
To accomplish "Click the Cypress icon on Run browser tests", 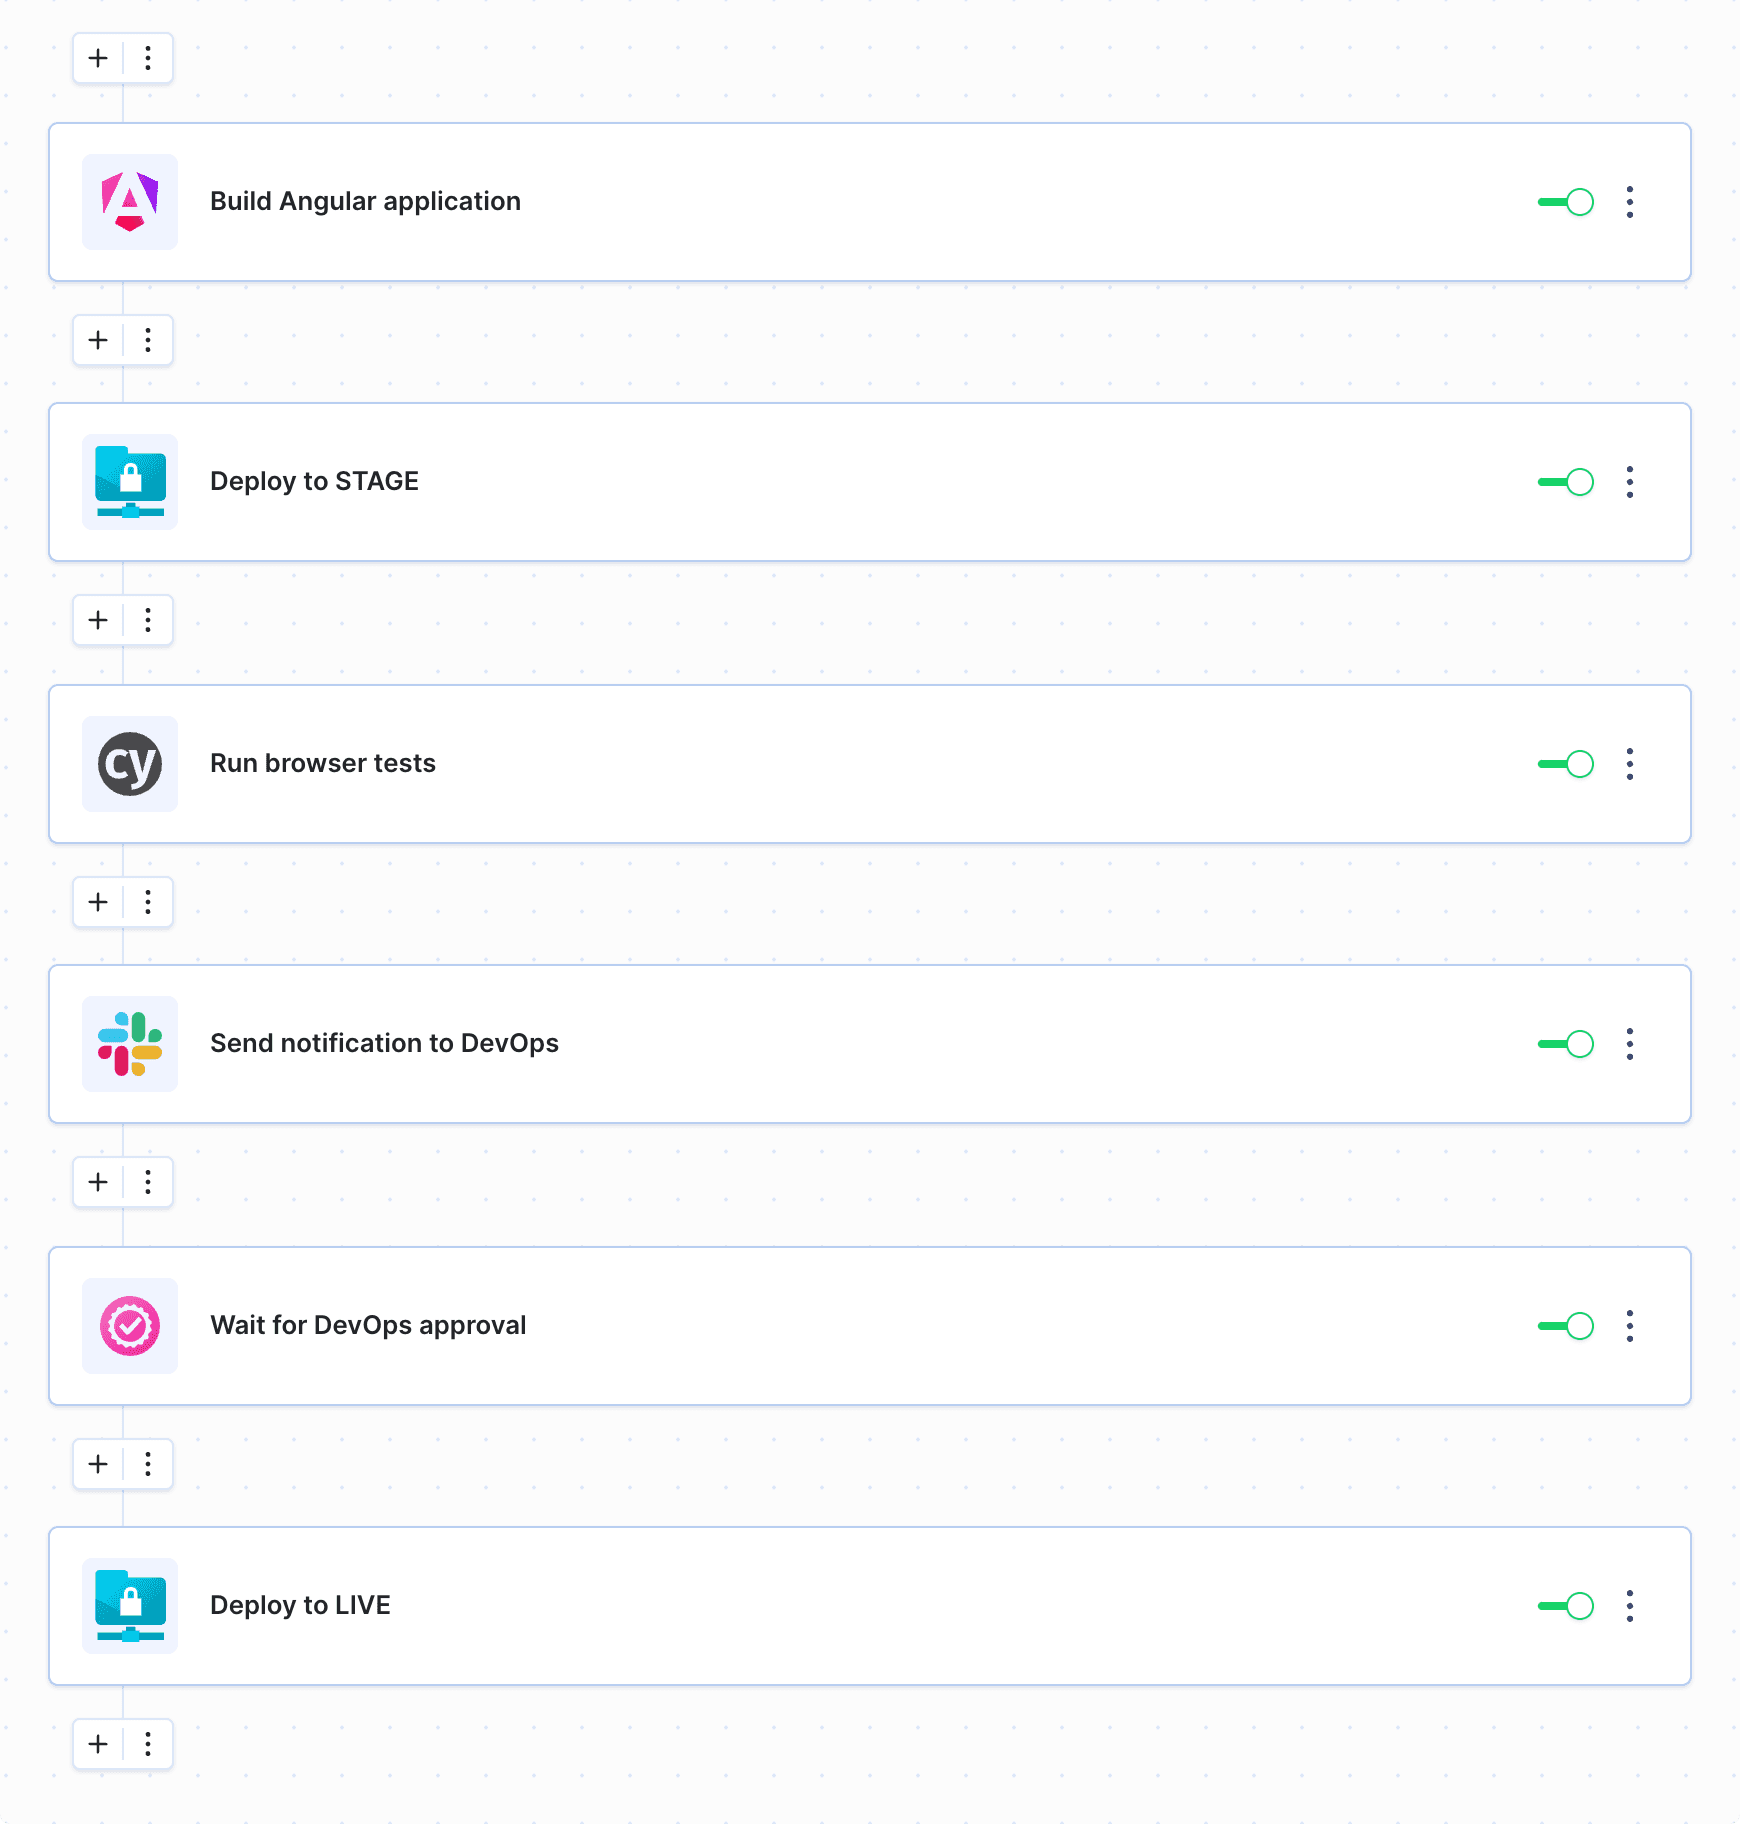I will coord(129,763).
